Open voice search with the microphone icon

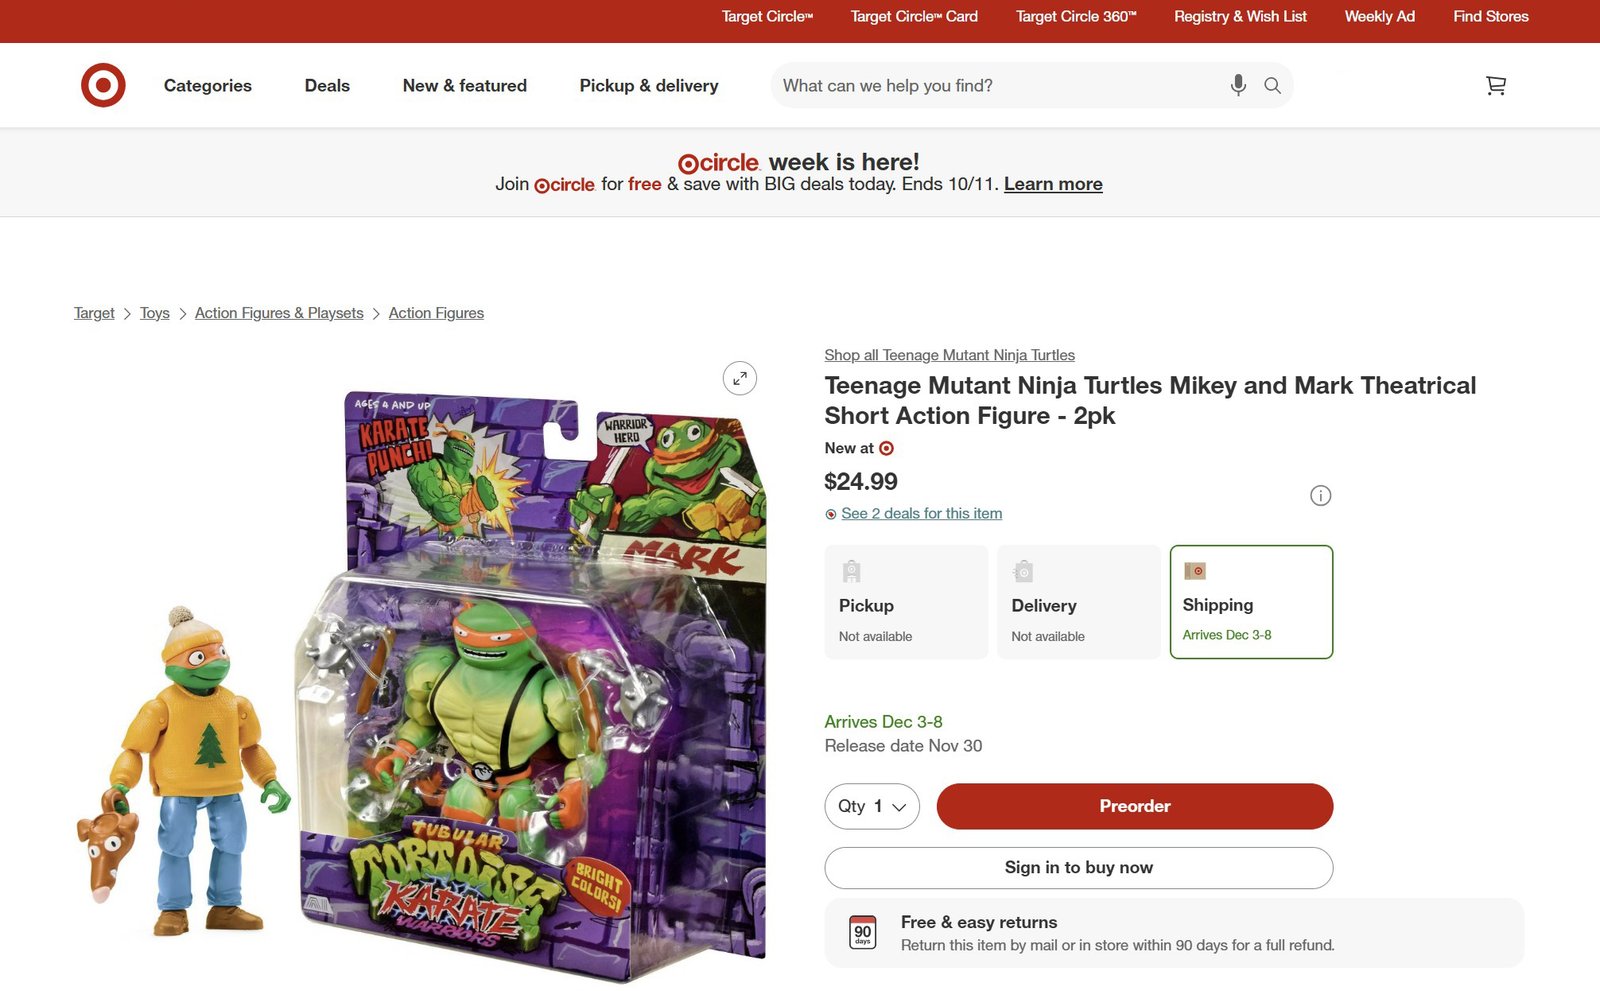pos(1237,85)
